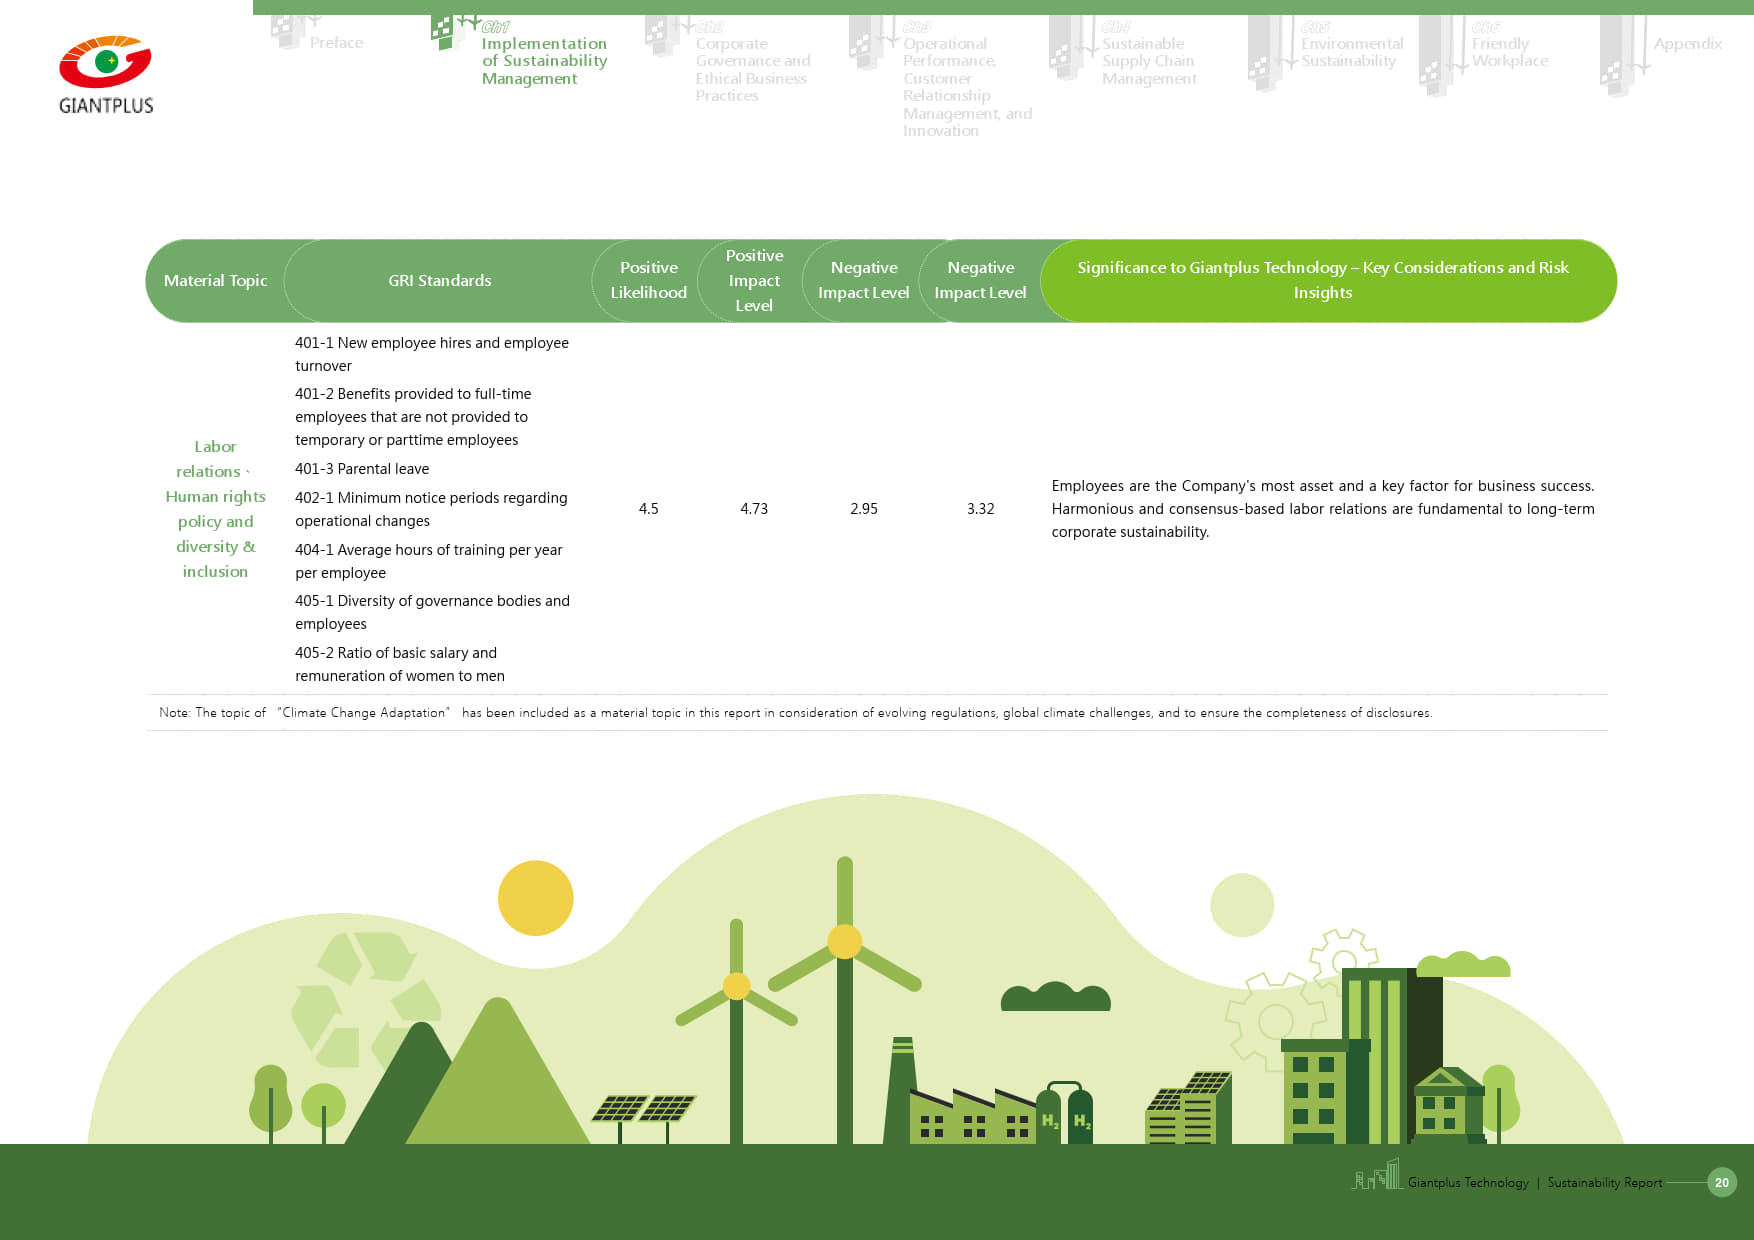Open Corporate Governance and Ethical Business Practices
Viewport: 1754px width, 1240px height.
pyautogui.click(x=752, y=69)
